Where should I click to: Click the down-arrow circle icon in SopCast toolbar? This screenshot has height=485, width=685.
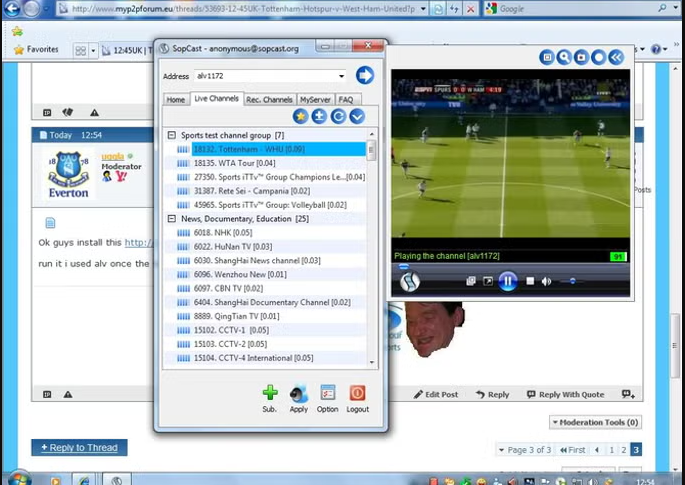tap(357, 116)
